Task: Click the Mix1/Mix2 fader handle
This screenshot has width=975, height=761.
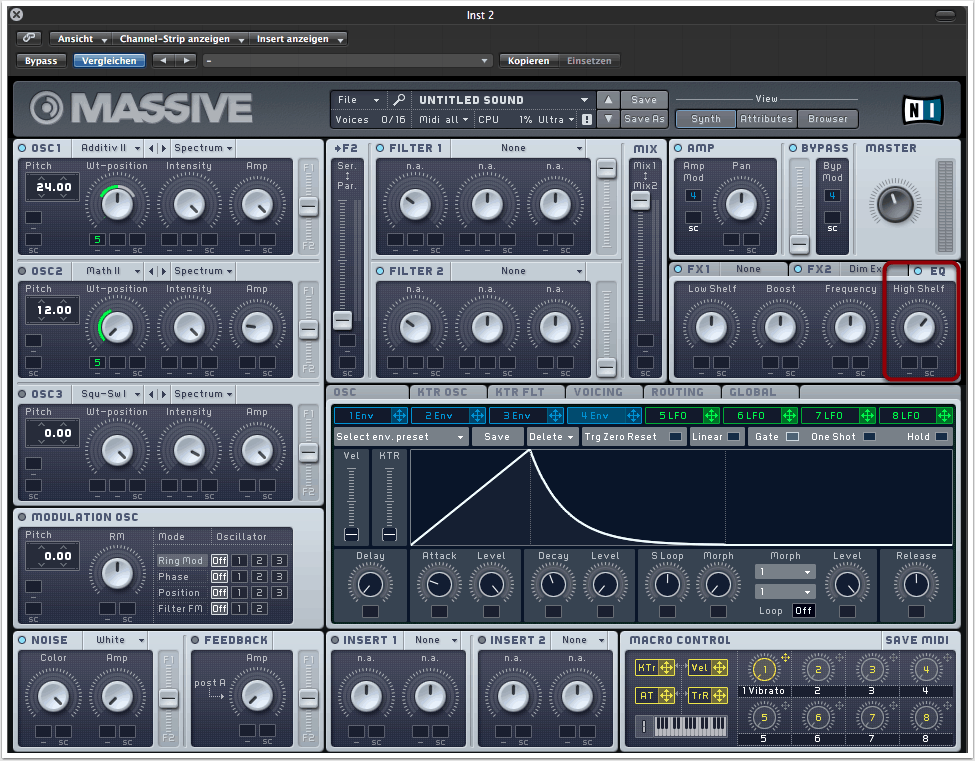Action: 640,200
